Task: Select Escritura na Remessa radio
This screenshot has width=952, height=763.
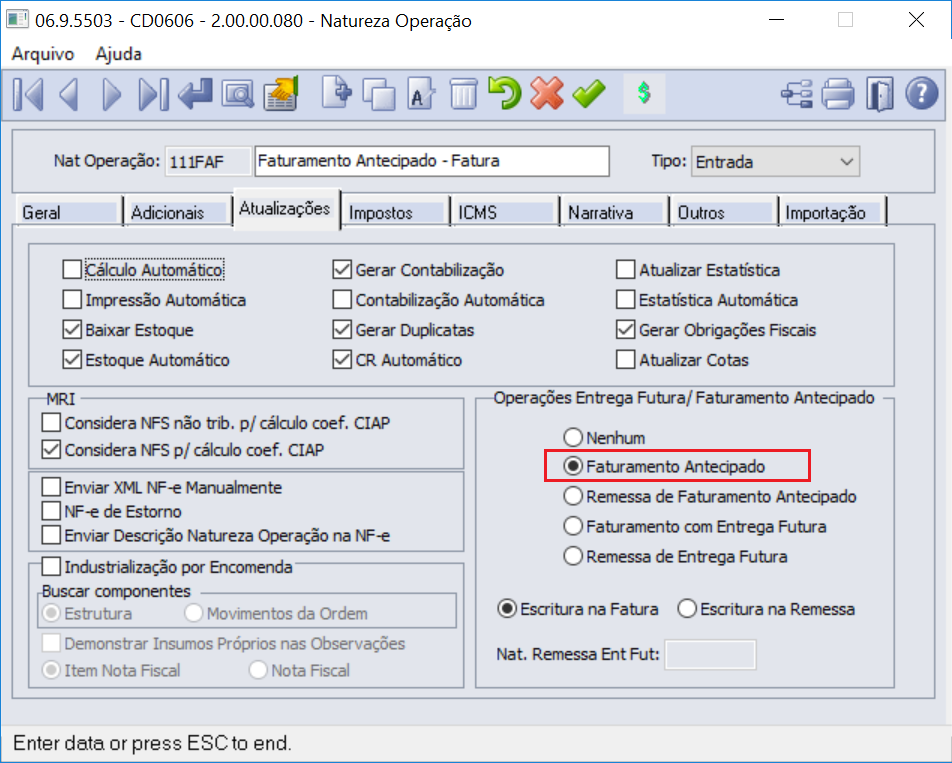Action: [687, 609]
